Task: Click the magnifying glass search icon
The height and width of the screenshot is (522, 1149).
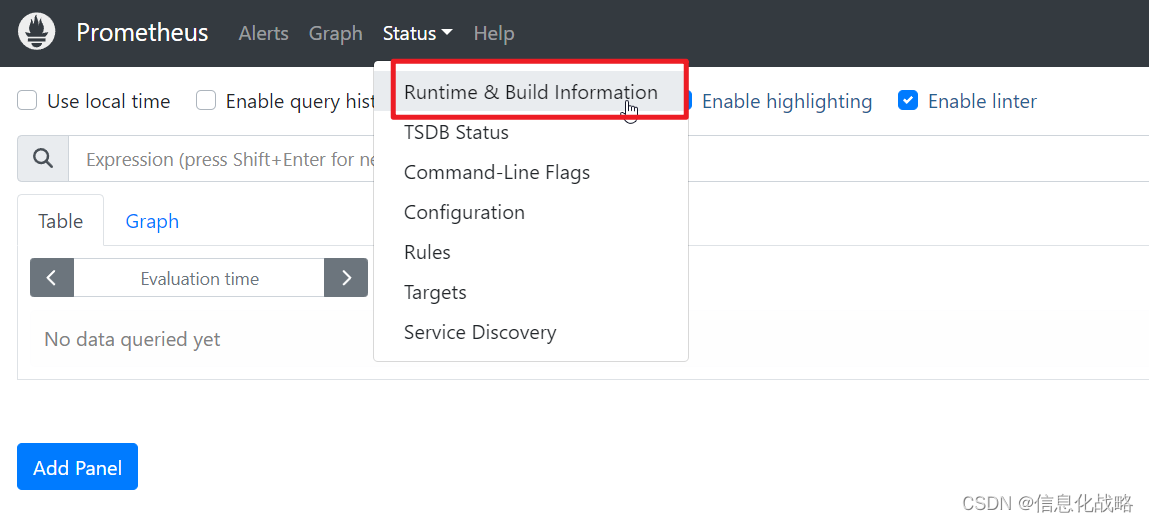Action: (x=43, y=158)
